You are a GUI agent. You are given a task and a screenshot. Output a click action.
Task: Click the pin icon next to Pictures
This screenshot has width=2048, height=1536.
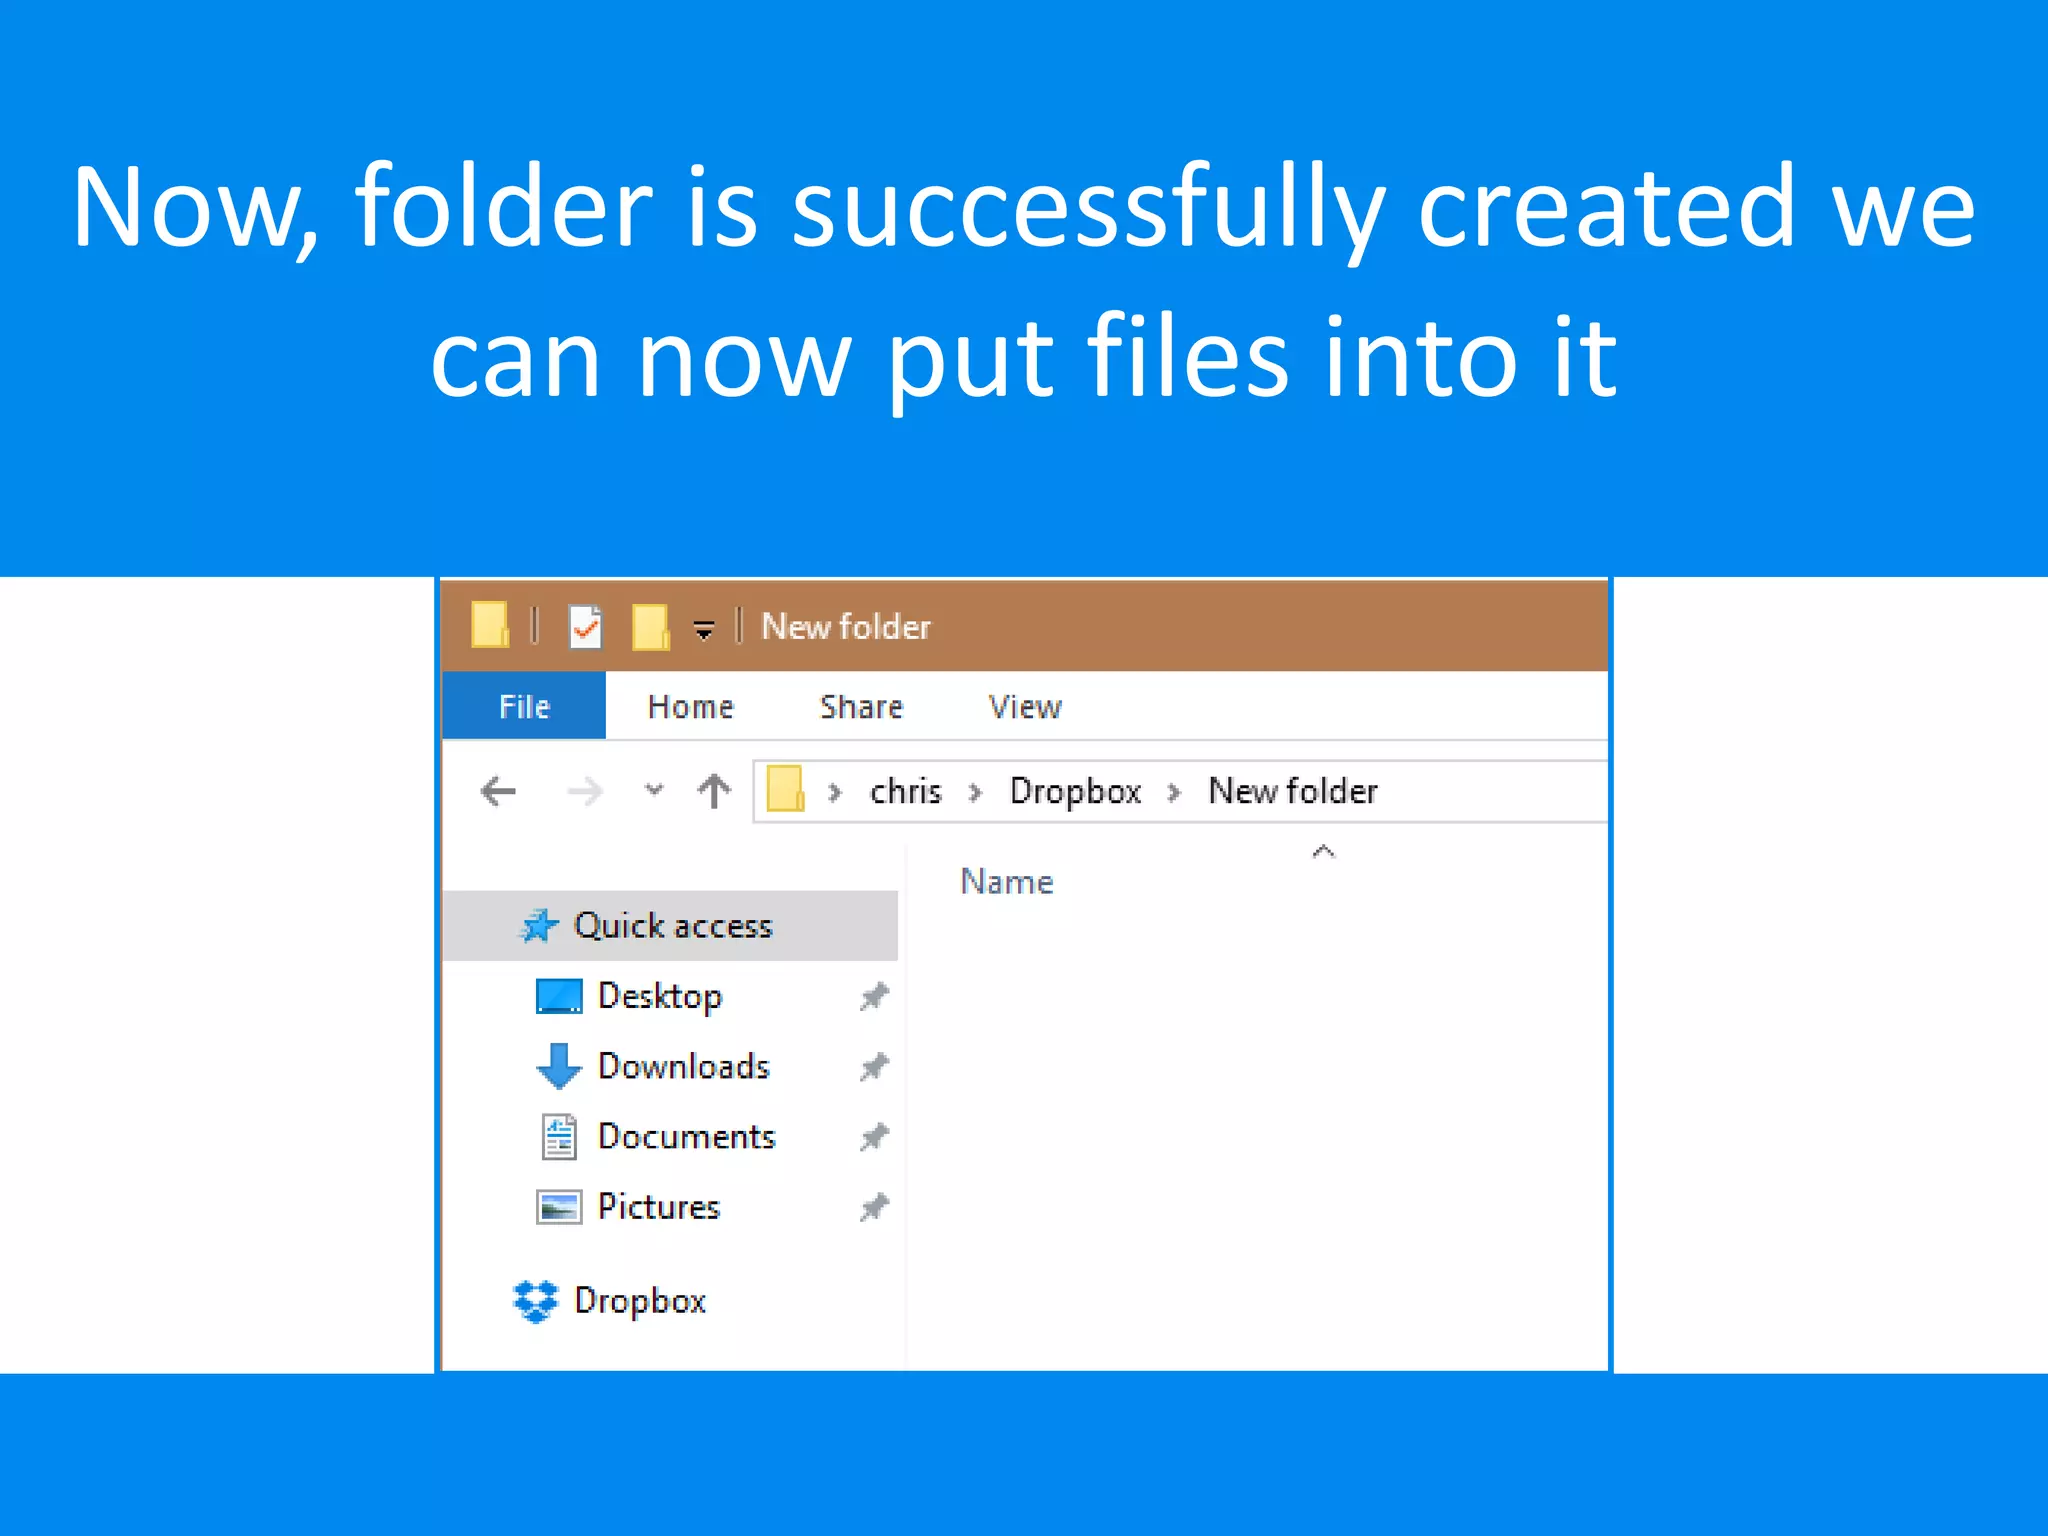(x=874, y=1208)
